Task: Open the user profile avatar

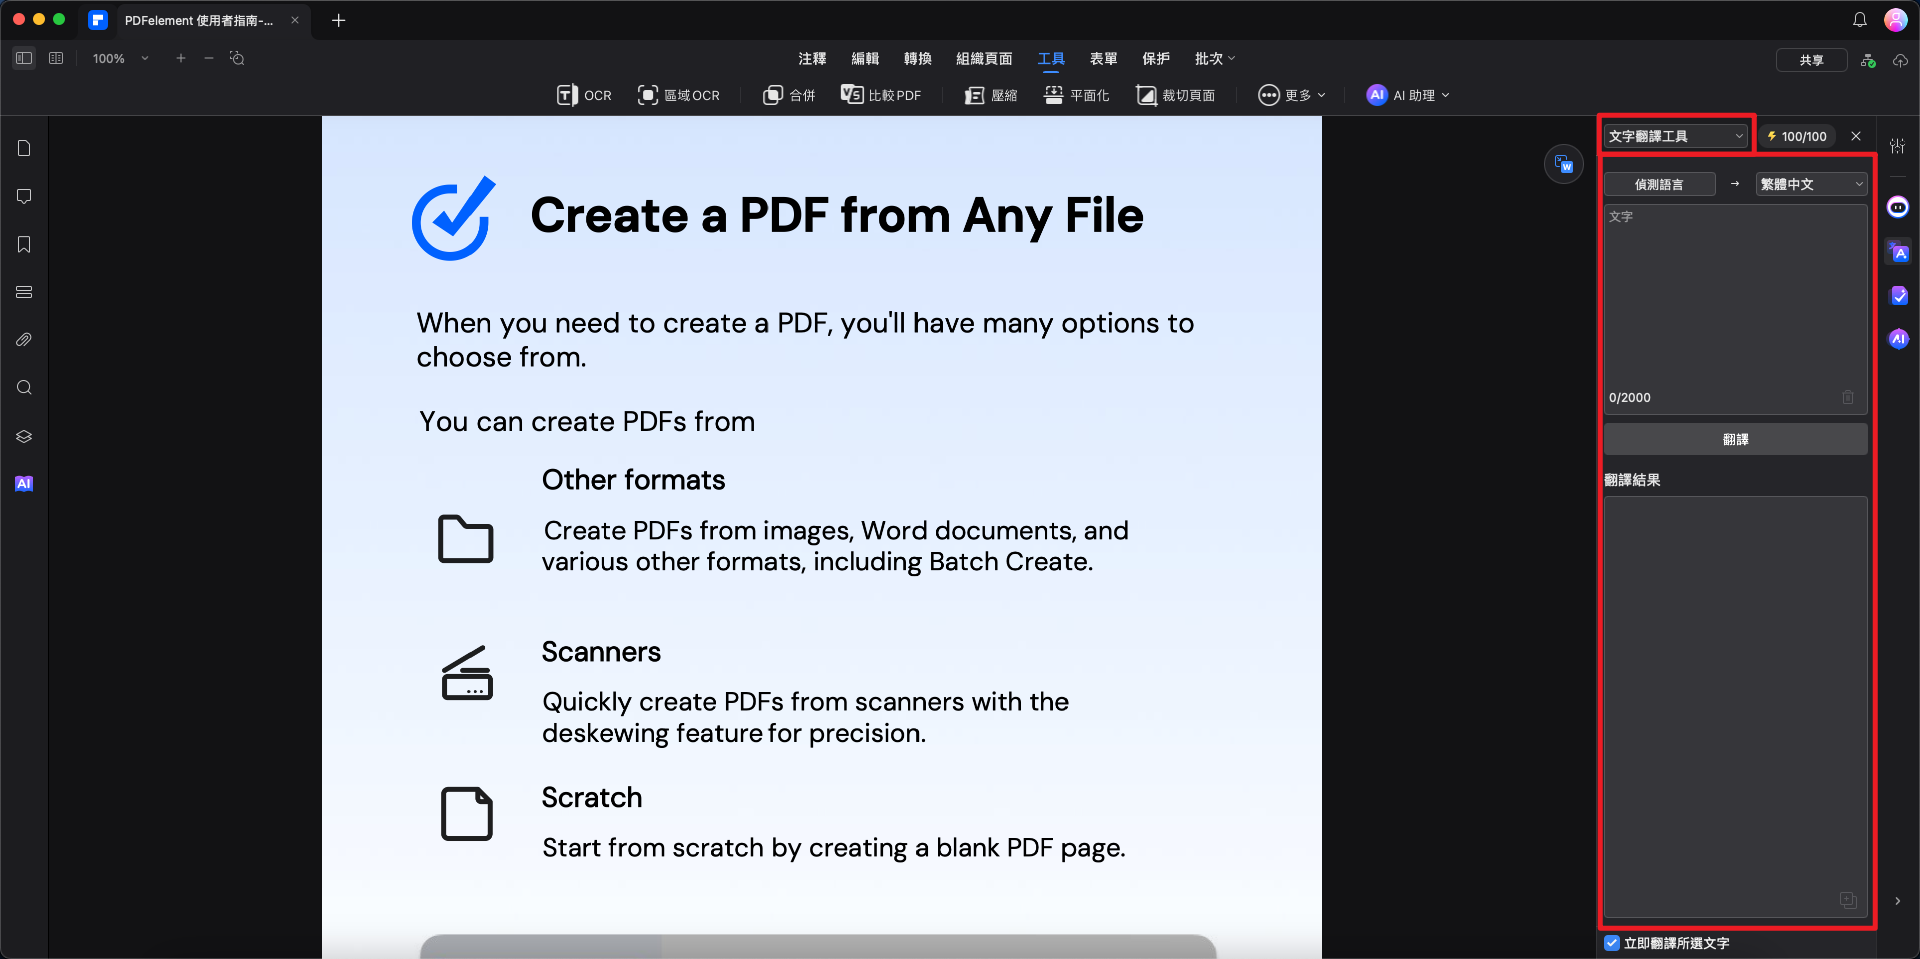Action: 1896,20
